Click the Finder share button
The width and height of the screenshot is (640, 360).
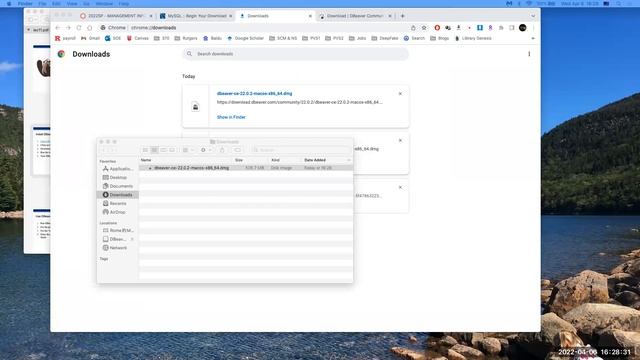[222, 150]
